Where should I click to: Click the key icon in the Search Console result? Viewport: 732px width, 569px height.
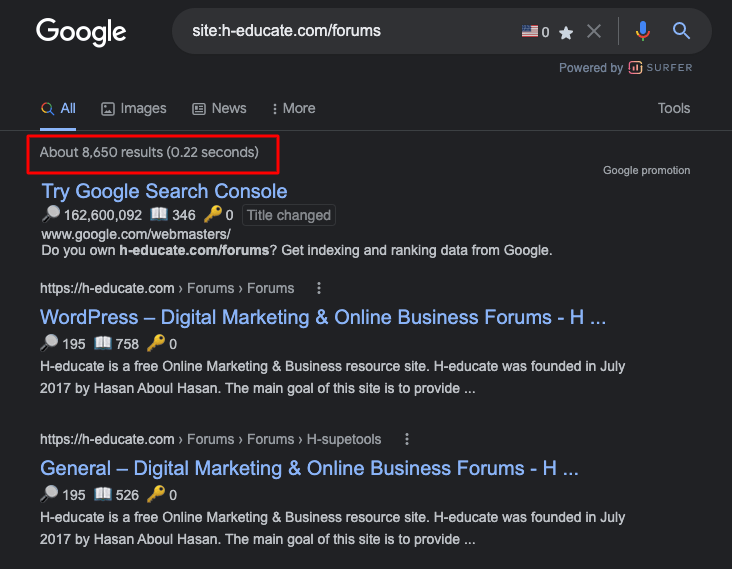coord(213,214)
